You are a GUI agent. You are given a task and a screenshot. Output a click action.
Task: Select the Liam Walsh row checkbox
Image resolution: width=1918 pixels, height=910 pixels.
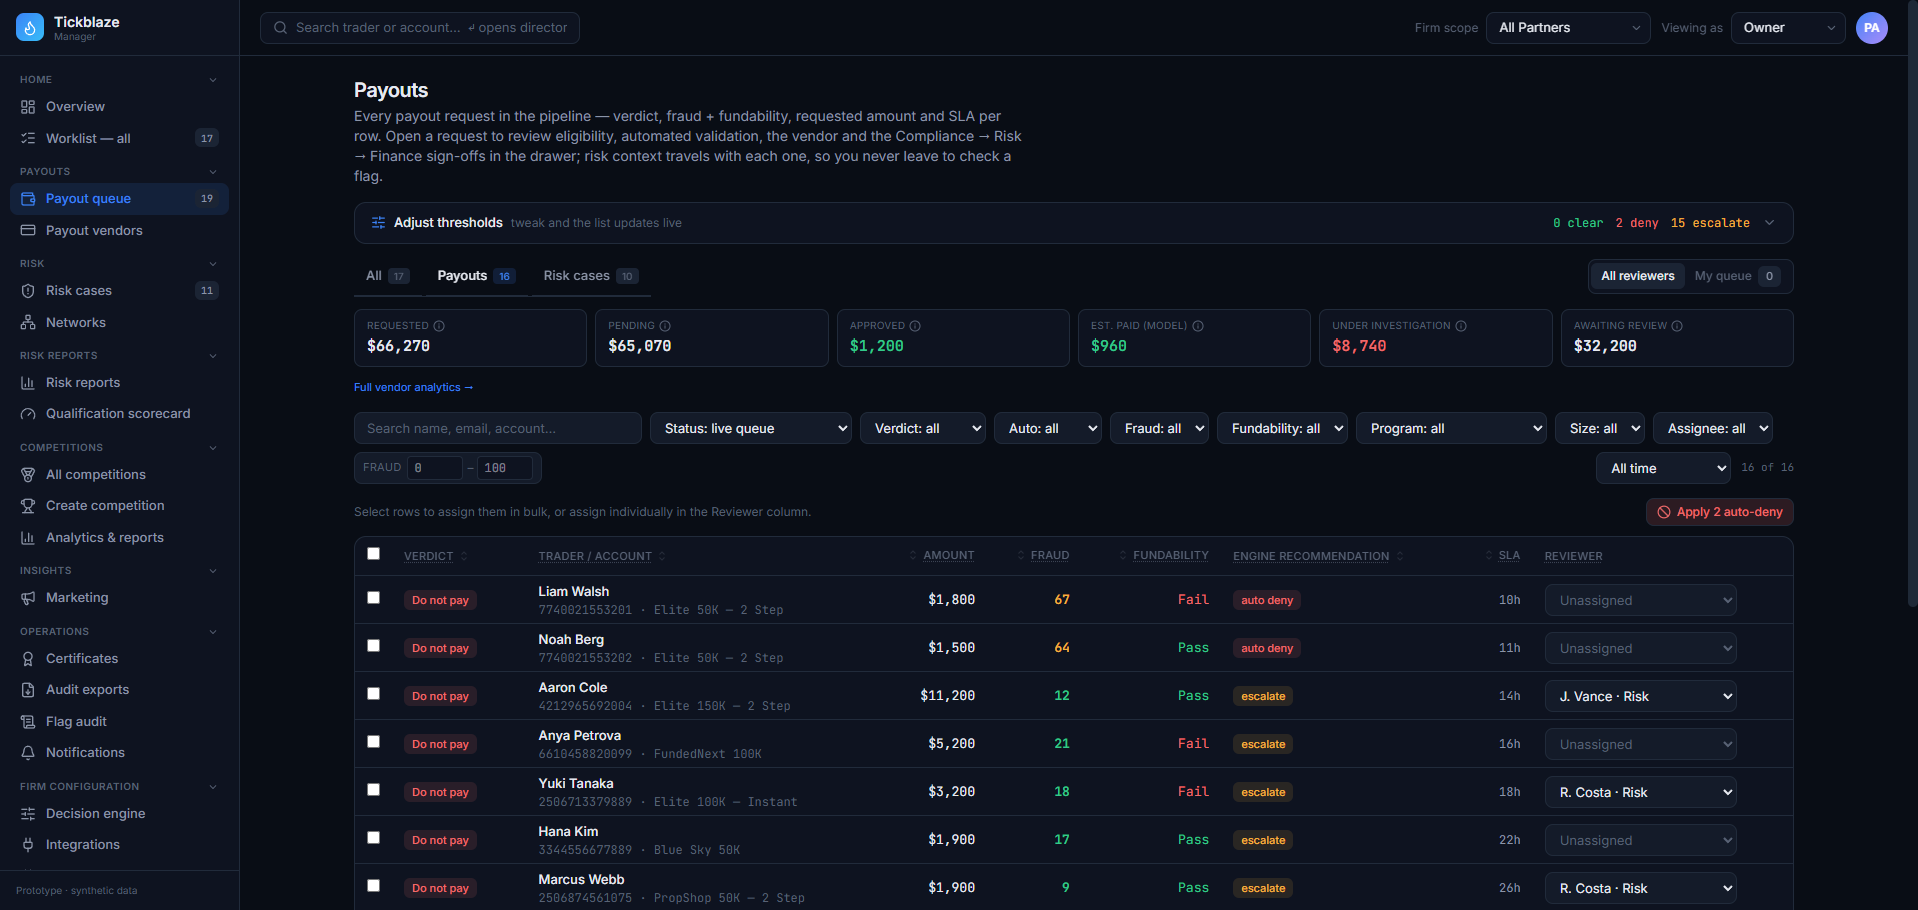click(374, 598)
